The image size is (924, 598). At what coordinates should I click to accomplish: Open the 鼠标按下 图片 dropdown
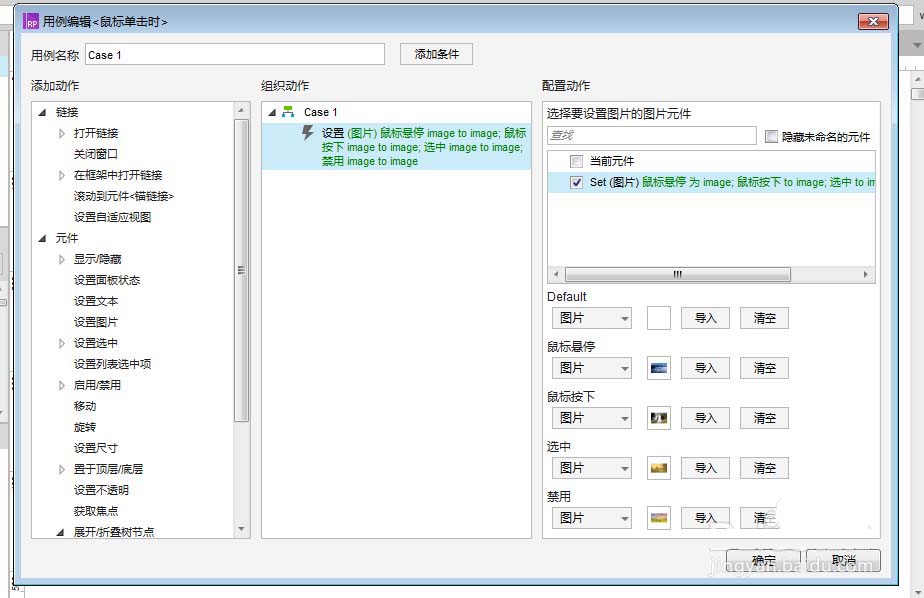(592, 418)
